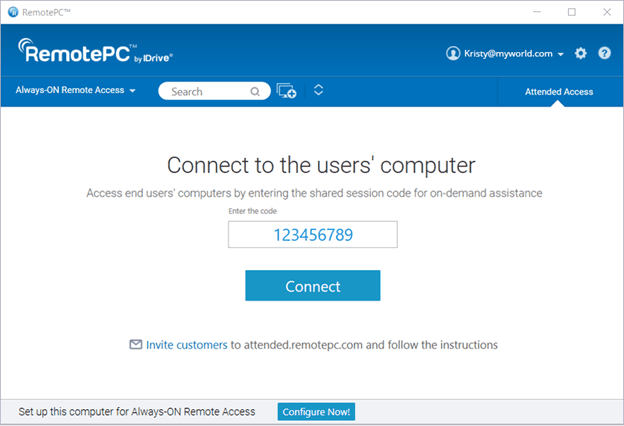Open the Invite customers link

(x=187, y=345)
